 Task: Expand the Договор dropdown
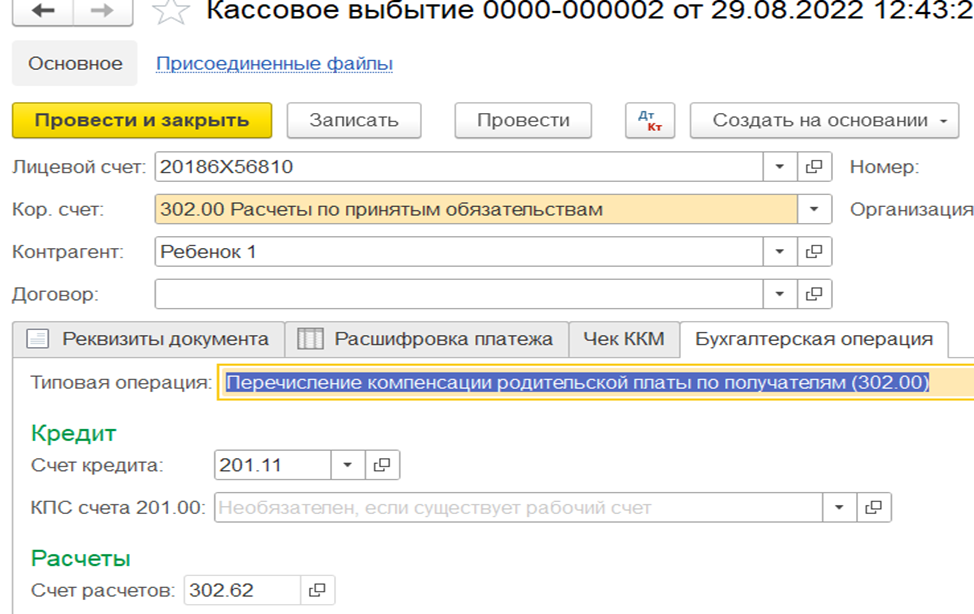[x=780, y=294]
